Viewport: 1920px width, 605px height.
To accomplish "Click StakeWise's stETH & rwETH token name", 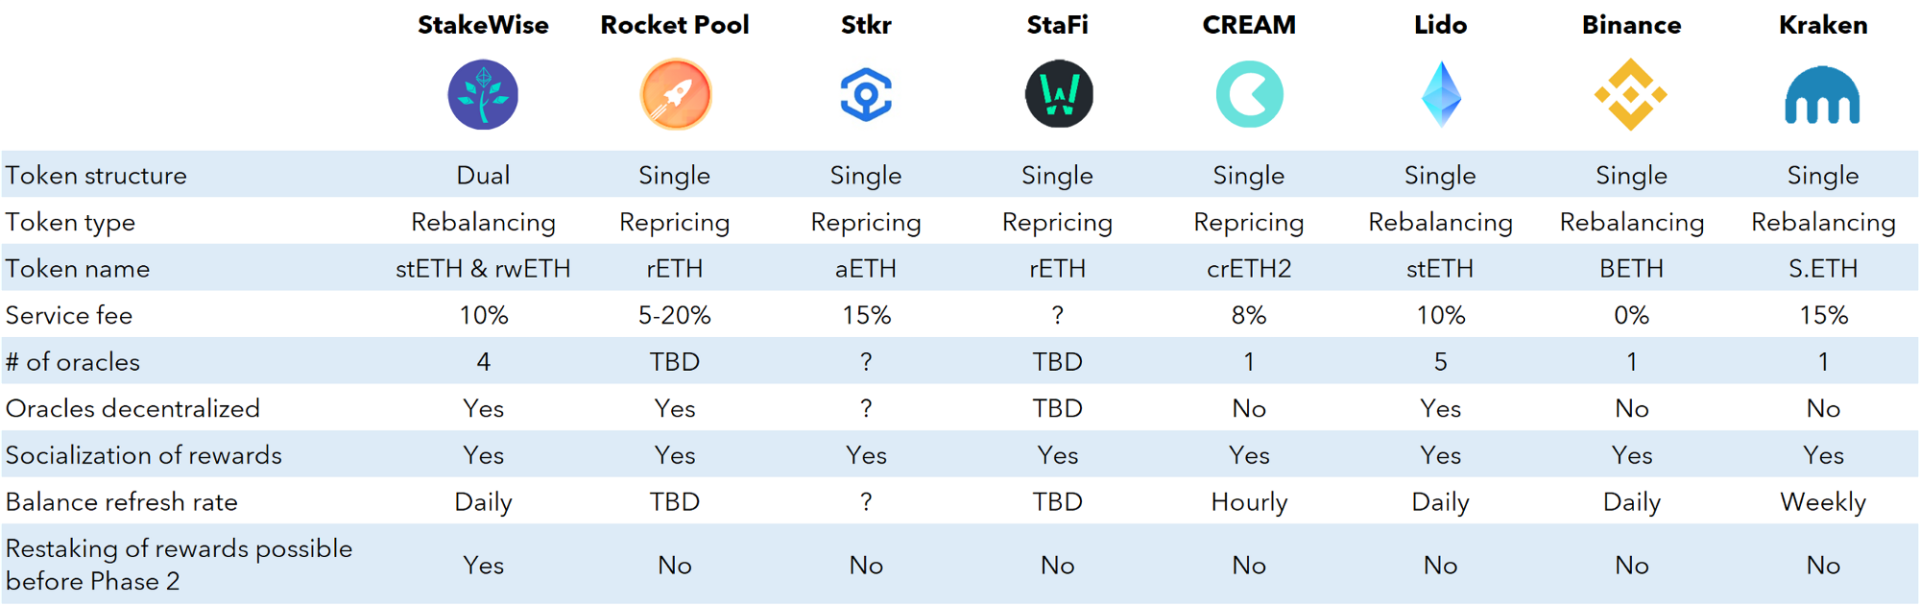I will [x=483, y=269].
